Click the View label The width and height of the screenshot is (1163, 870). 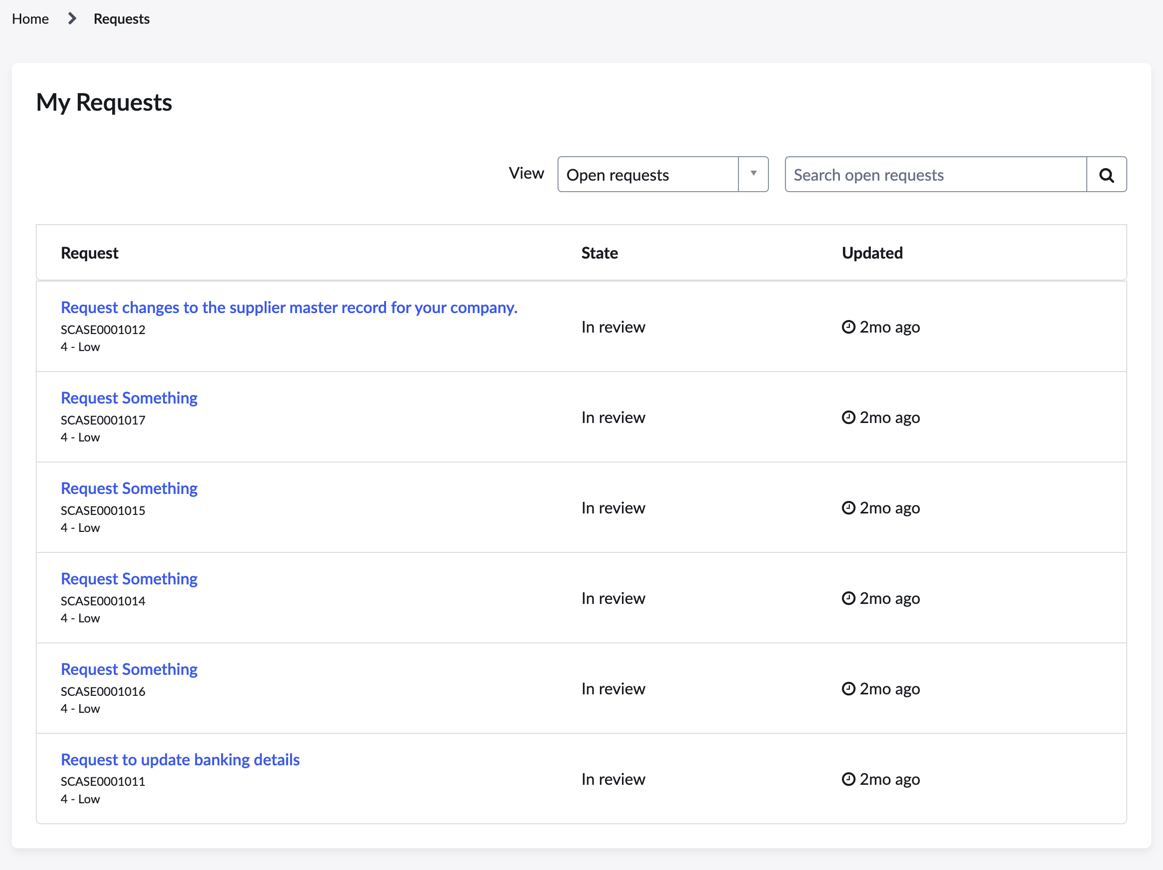[x=527, y=174]
